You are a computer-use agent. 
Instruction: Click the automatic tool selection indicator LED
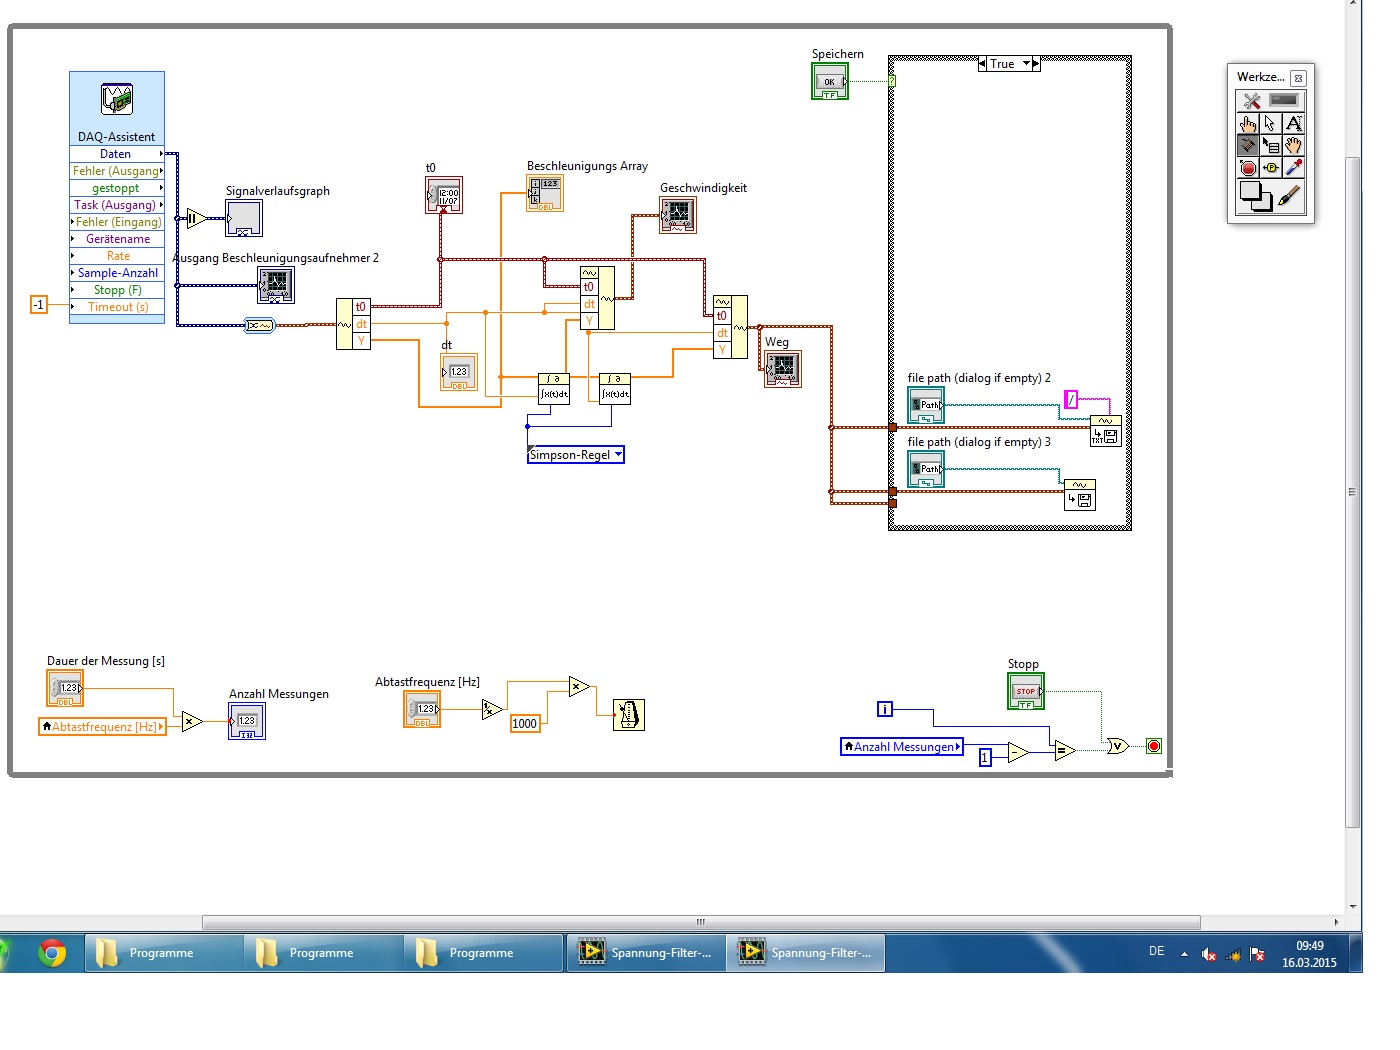(1284, 100)
